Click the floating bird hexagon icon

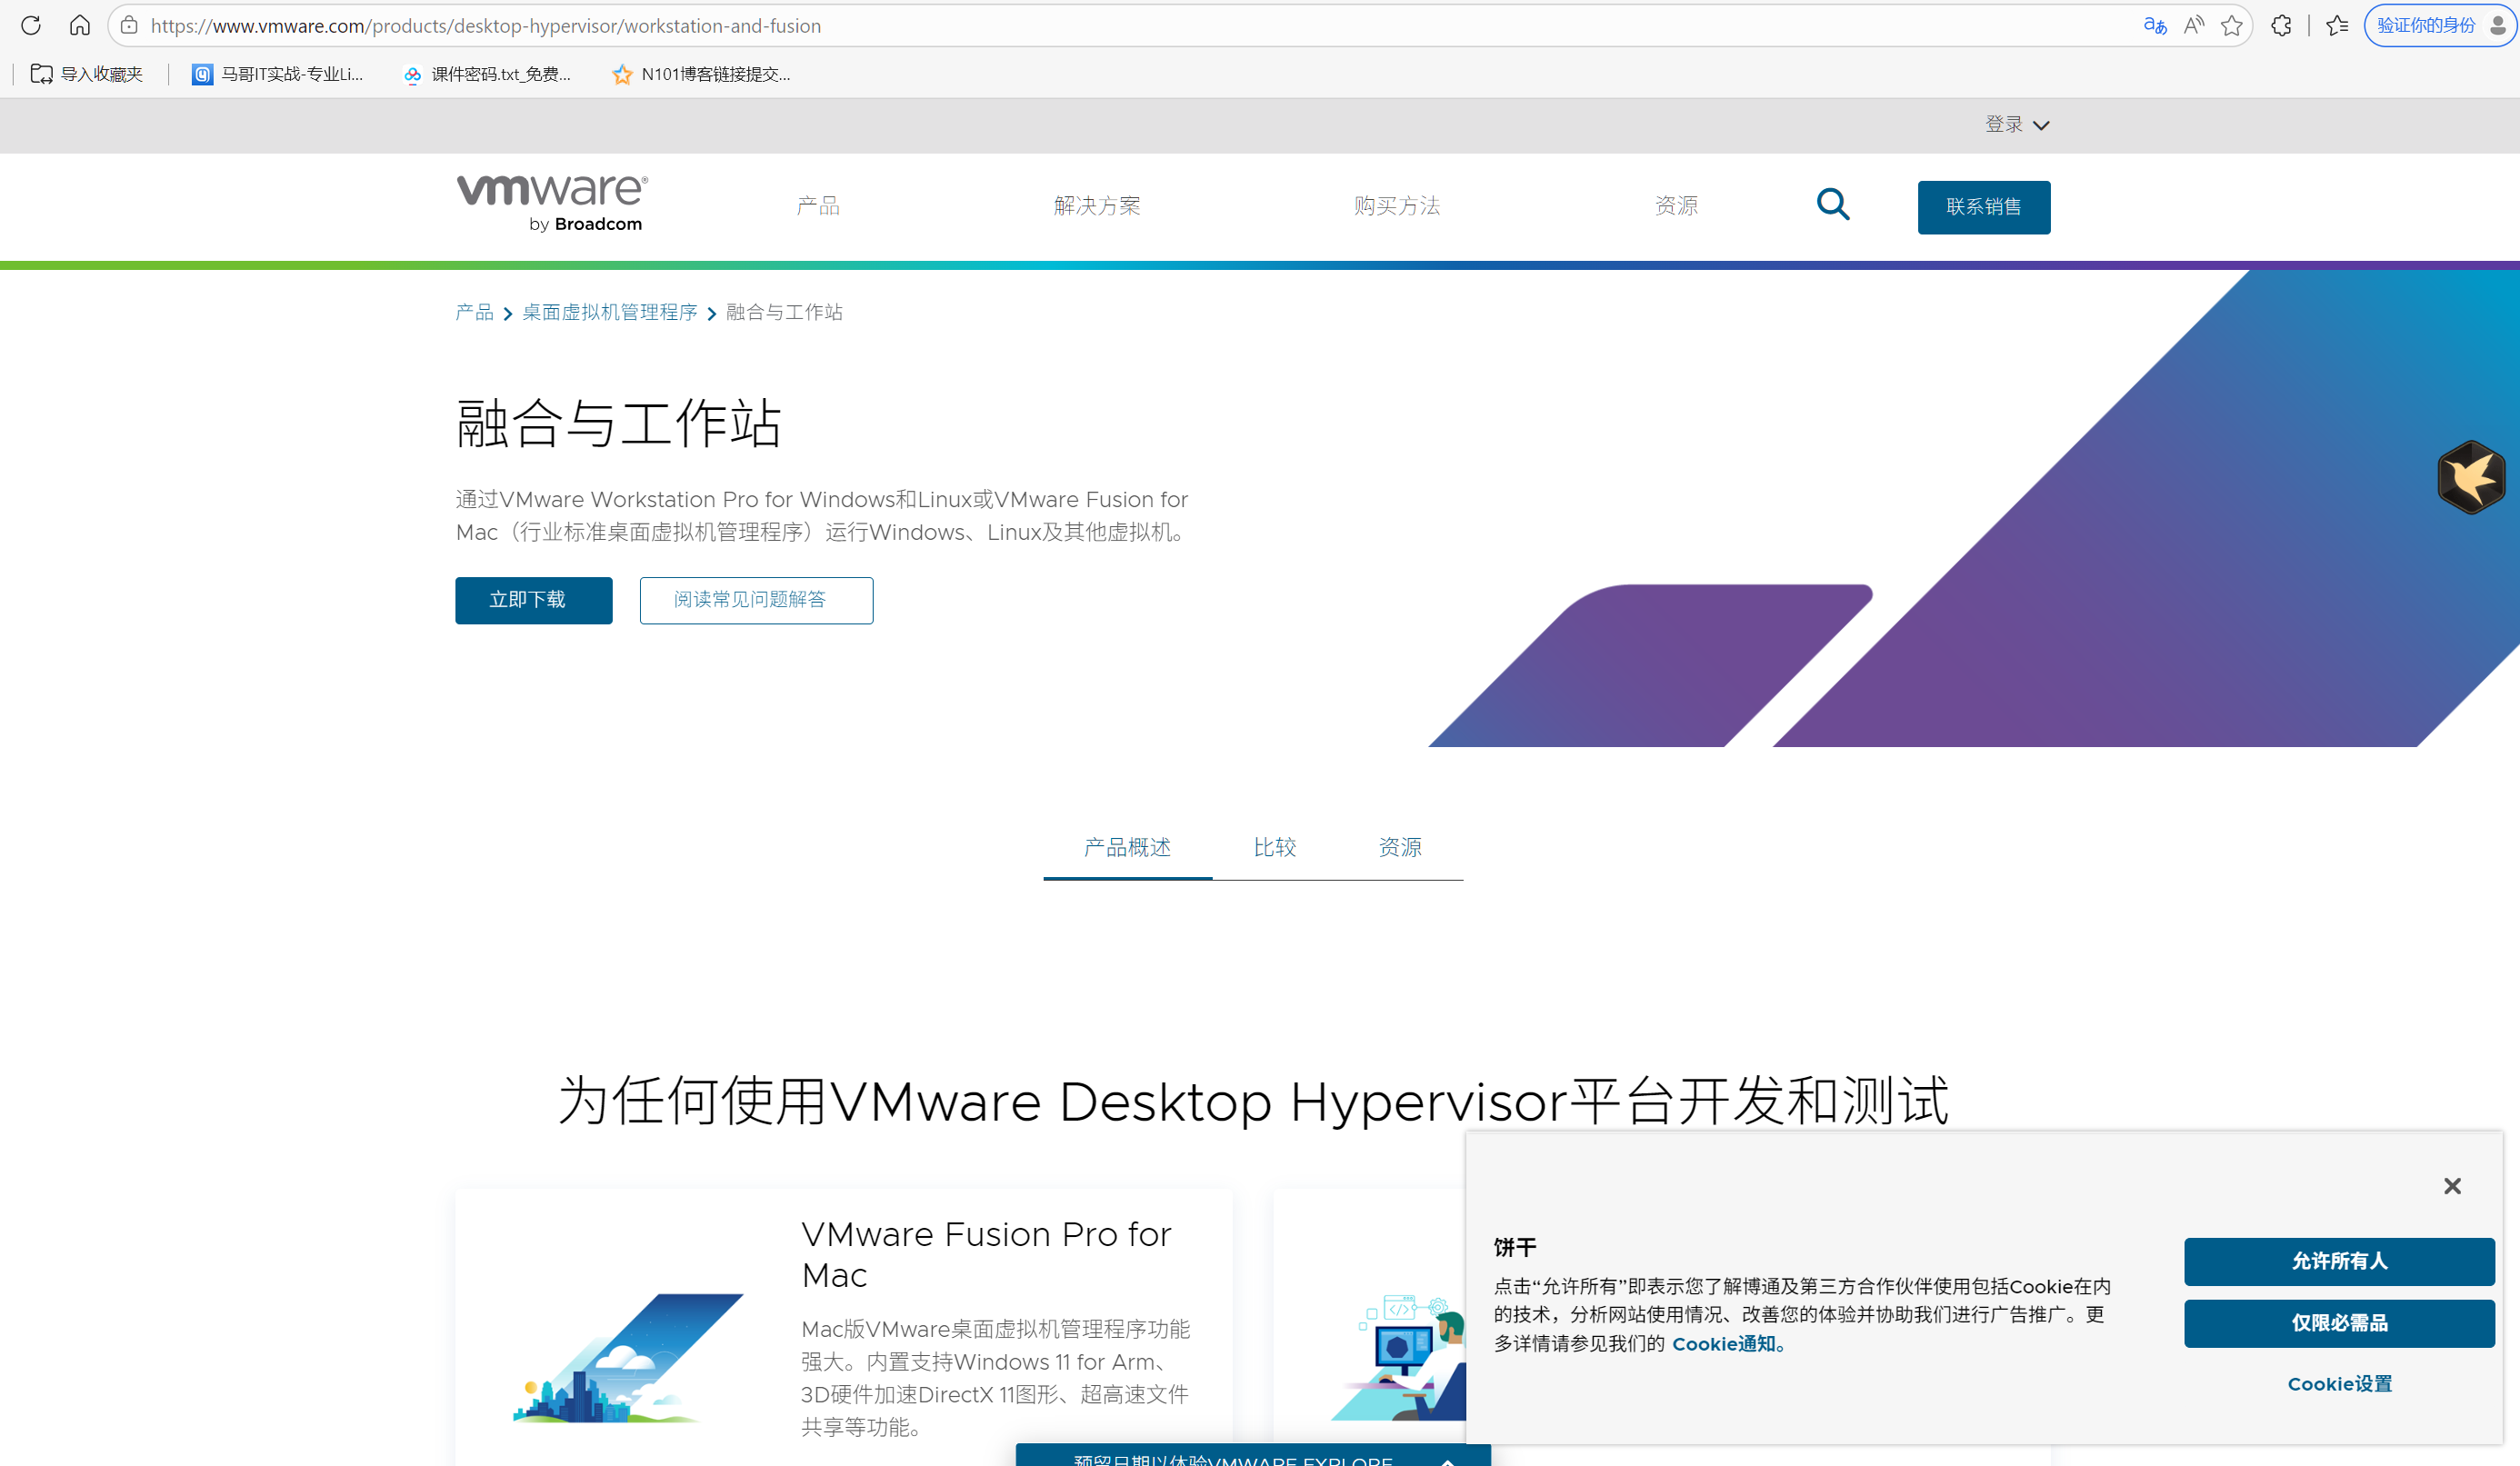[x=2470, y=477]
